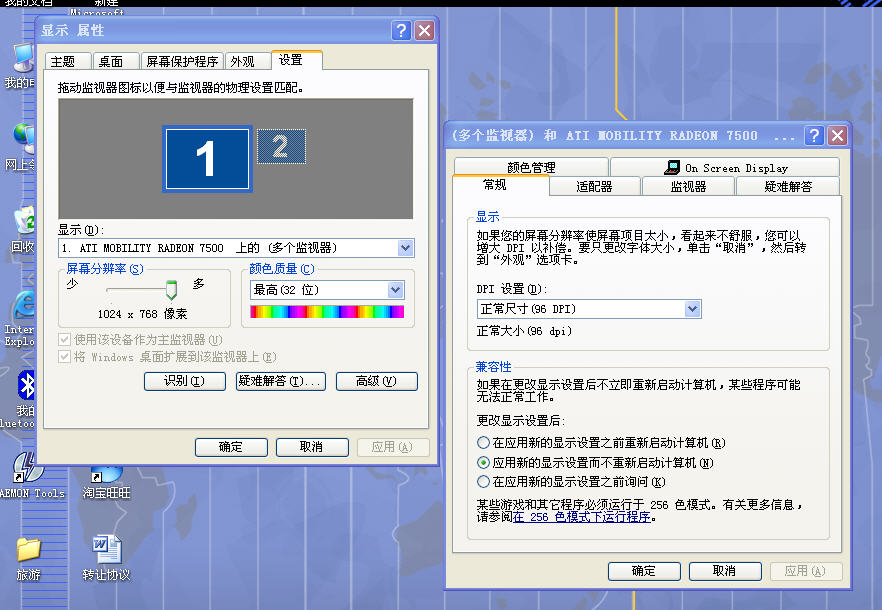
Task: Switch to the 桌面 tab
Action: pyautogui.click(x=116, y=61)
